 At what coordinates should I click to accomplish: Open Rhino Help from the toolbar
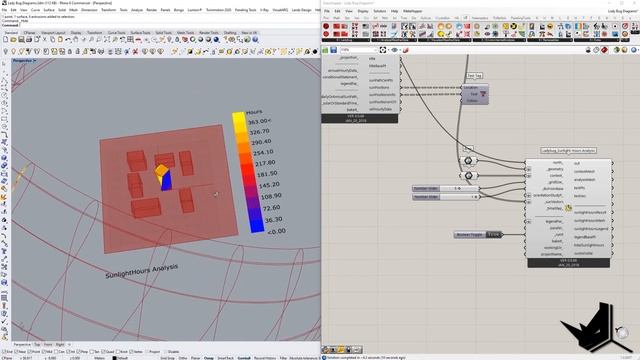(255, 40)
